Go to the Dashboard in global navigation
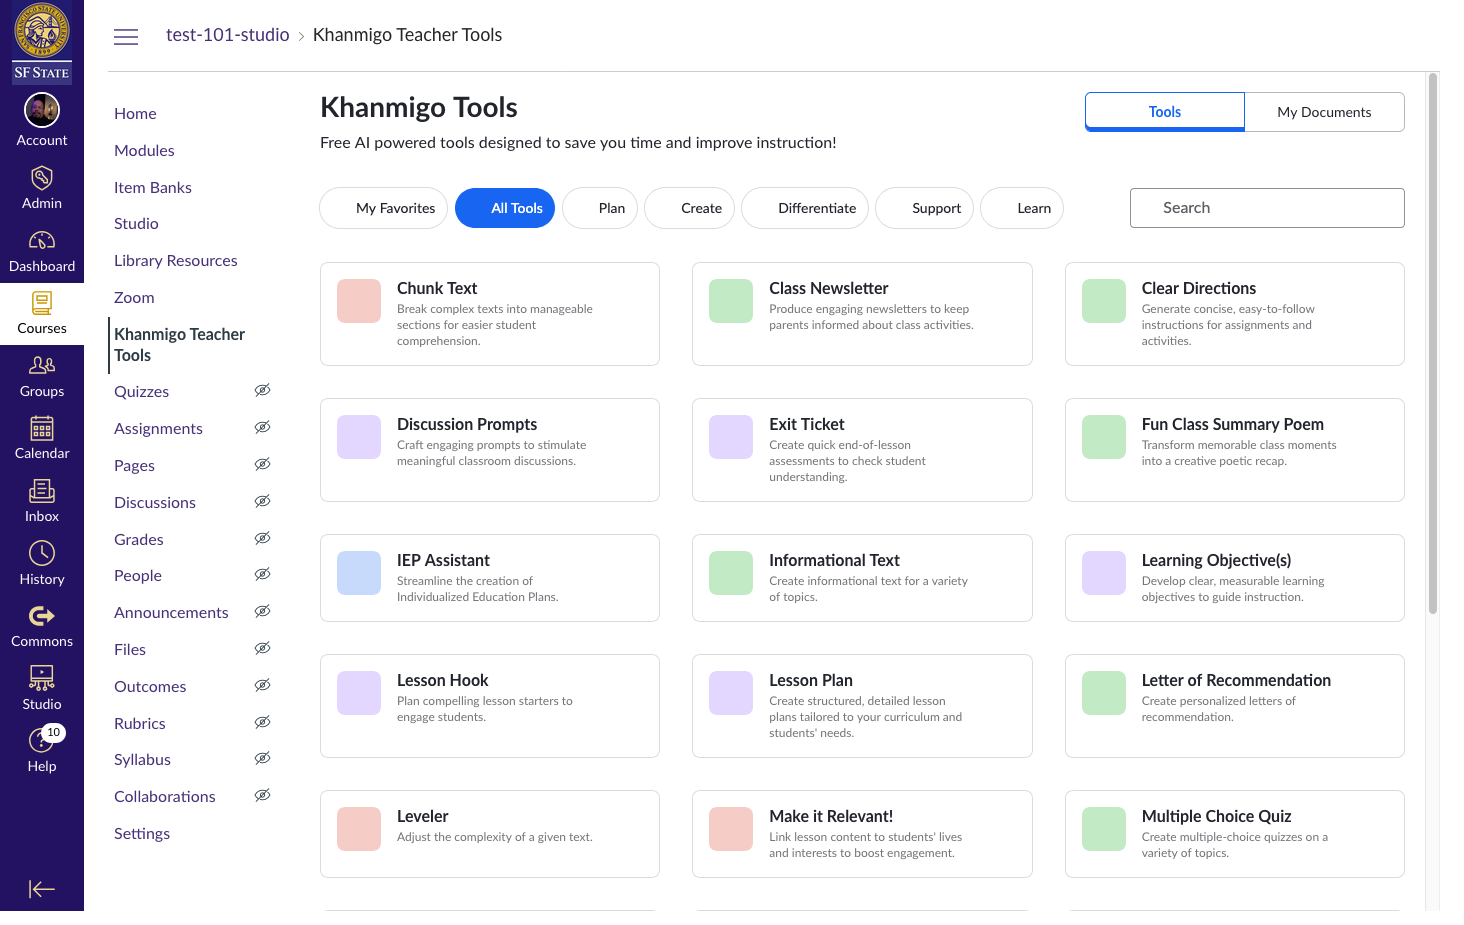Screen dimensions: 1464x925 click(x=42, y=251)
